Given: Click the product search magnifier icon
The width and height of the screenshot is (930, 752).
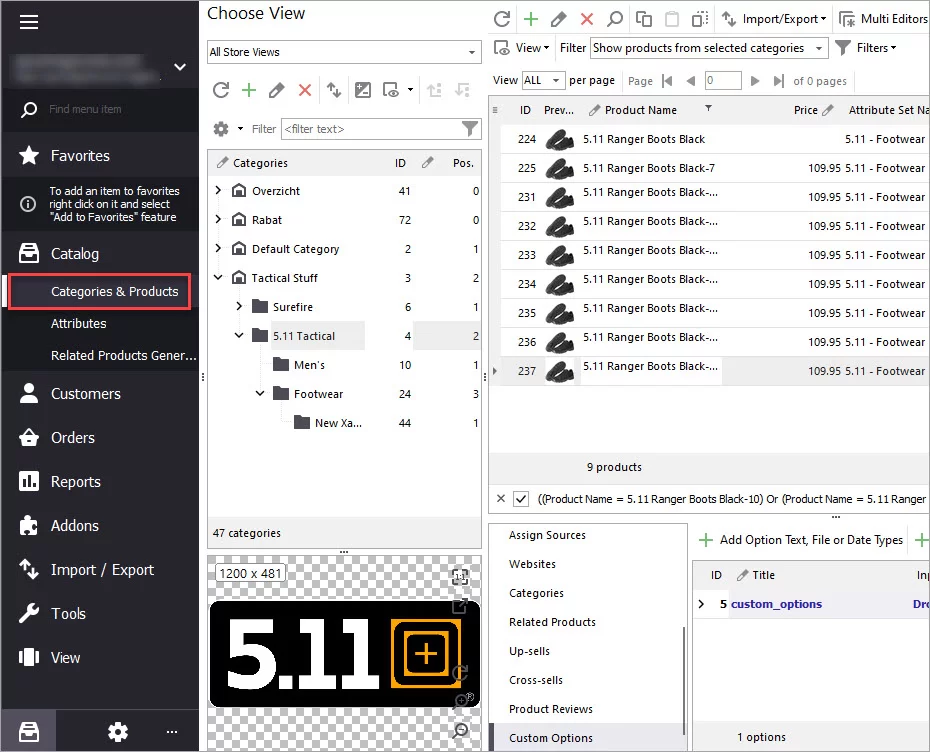Looking at the screenshot, I should [615, 19].
